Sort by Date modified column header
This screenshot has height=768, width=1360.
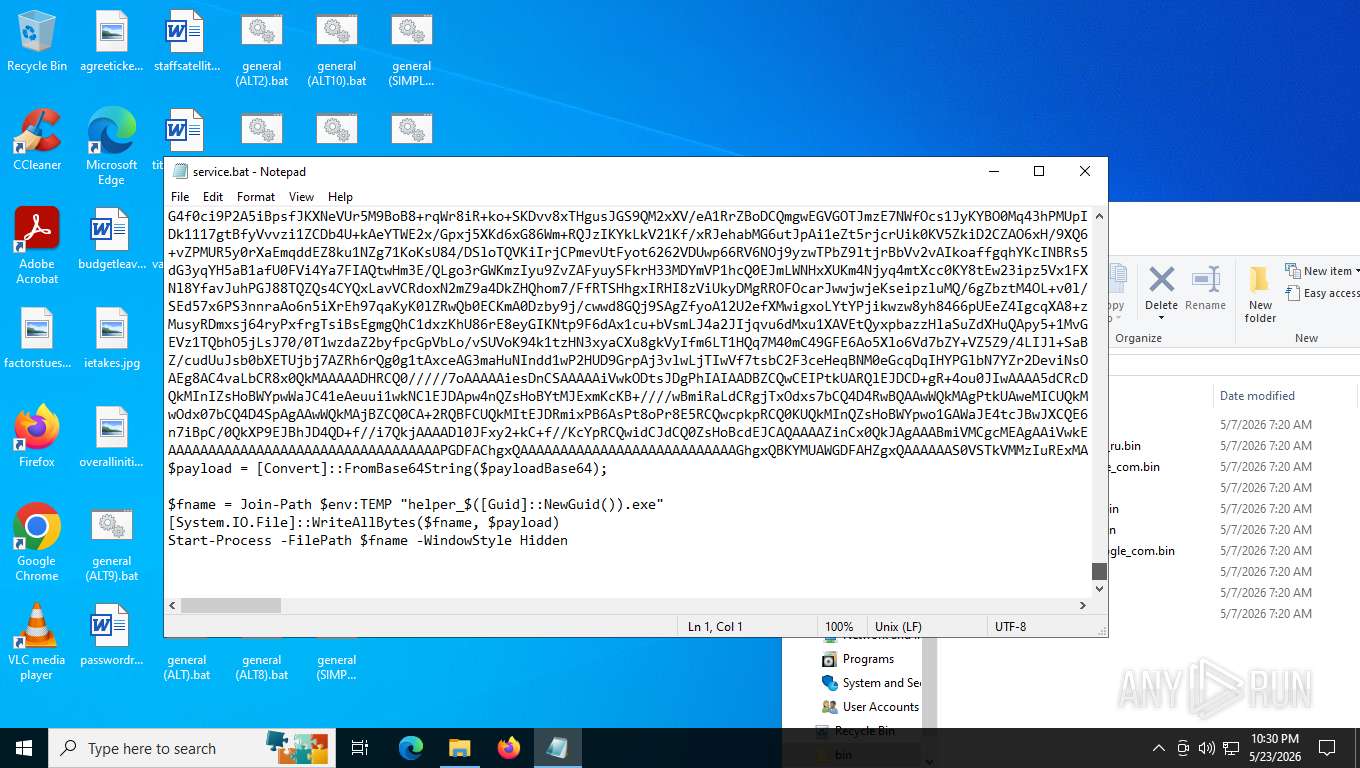coord(1257,396)
